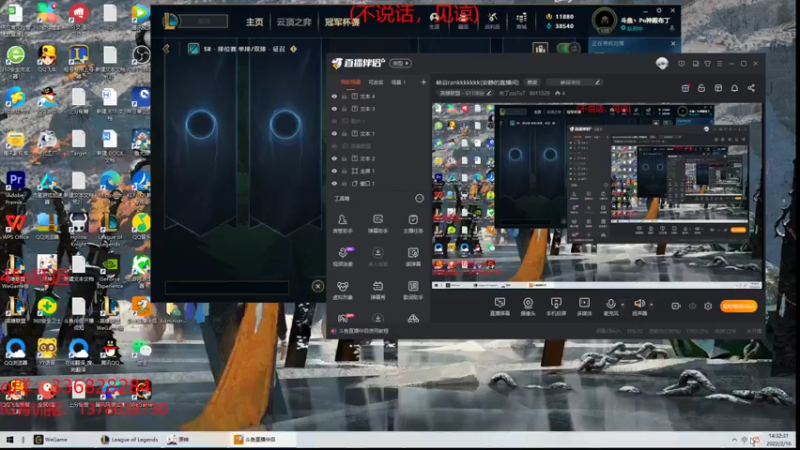The height and width of the screenshot is (450, 800).
Task: Select the second scene tab
Action: 376,82
